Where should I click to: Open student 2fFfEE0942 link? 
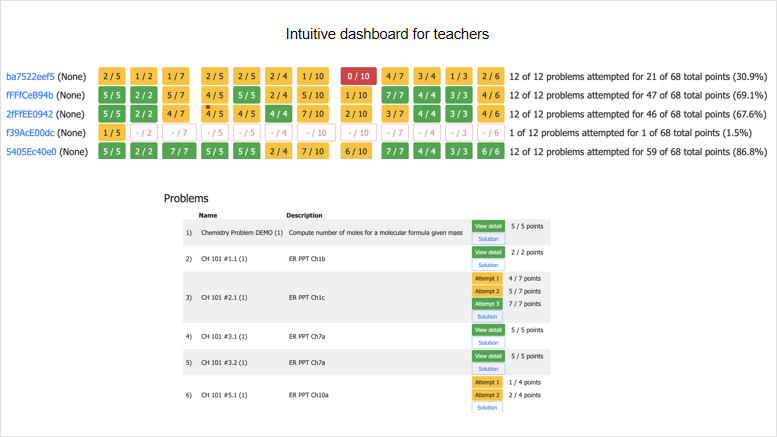point(30,114)
